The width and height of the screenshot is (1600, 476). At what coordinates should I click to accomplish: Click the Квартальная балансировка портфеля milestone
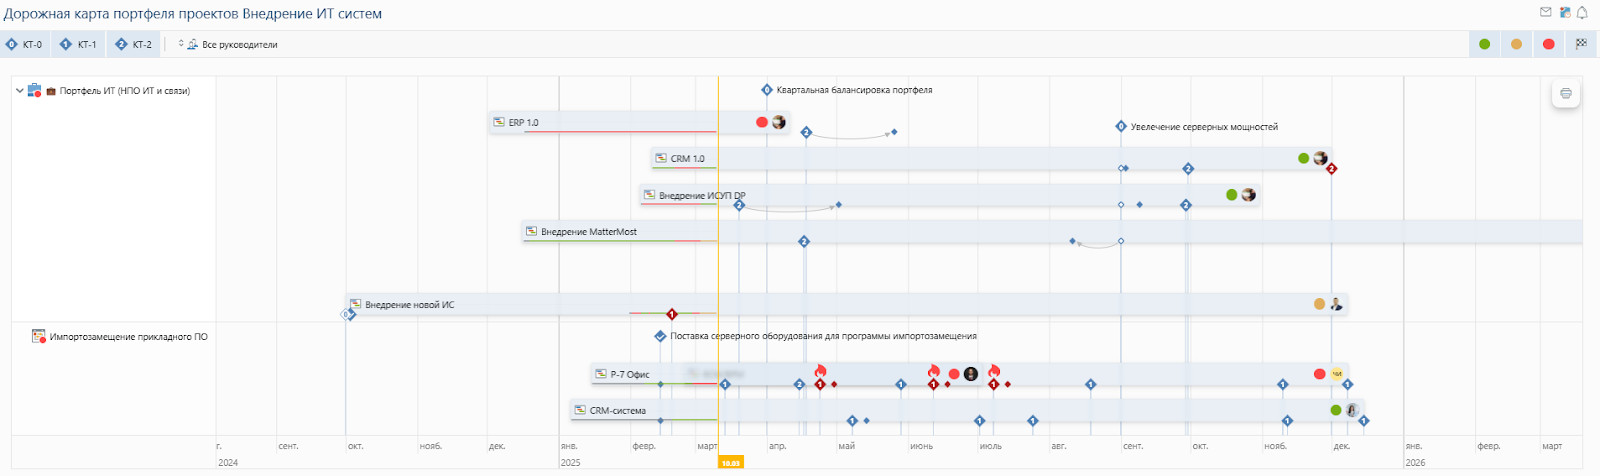pos(767,90)
